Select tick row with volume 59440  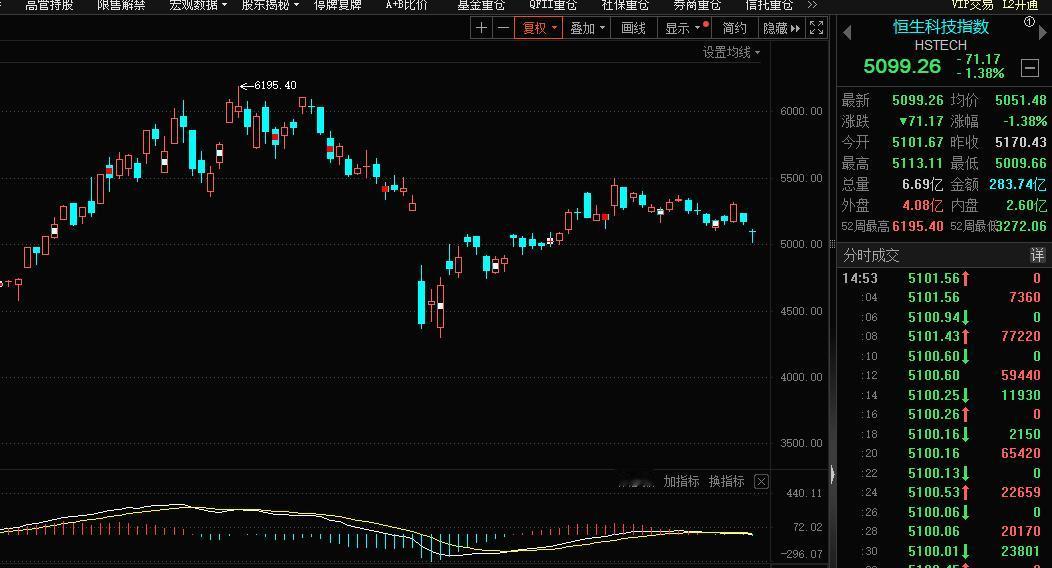pyautogui.click(x=943, y=375)
